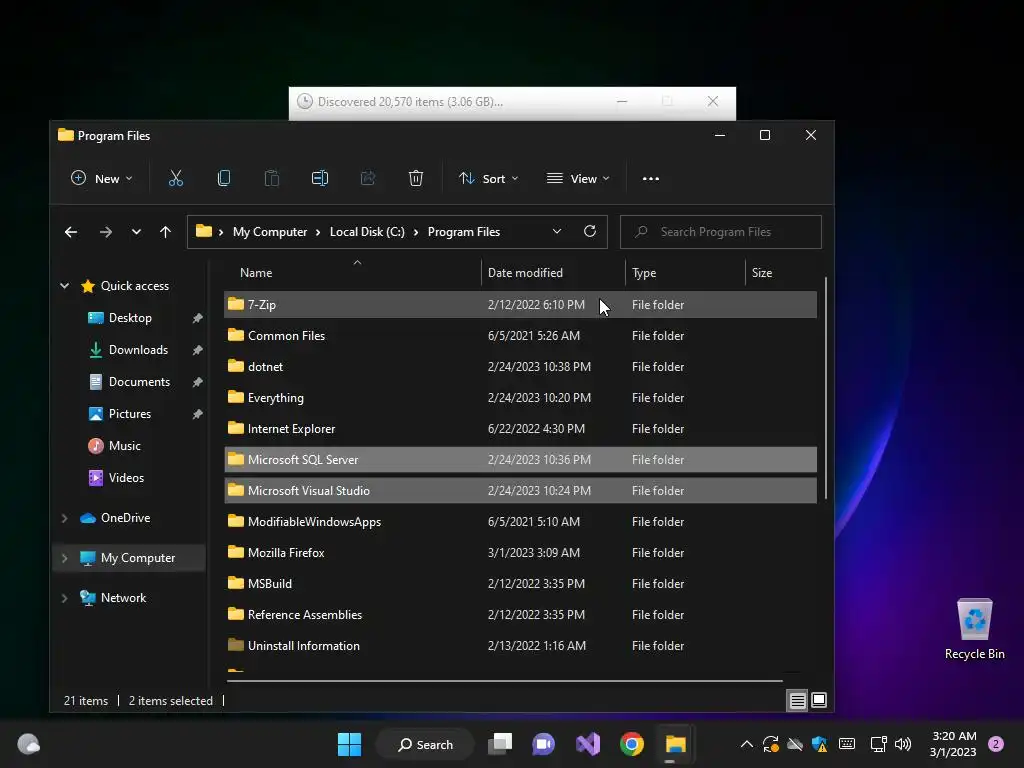Sort by the Type column header
1024x768 pixels.
(x=685, y=272)
